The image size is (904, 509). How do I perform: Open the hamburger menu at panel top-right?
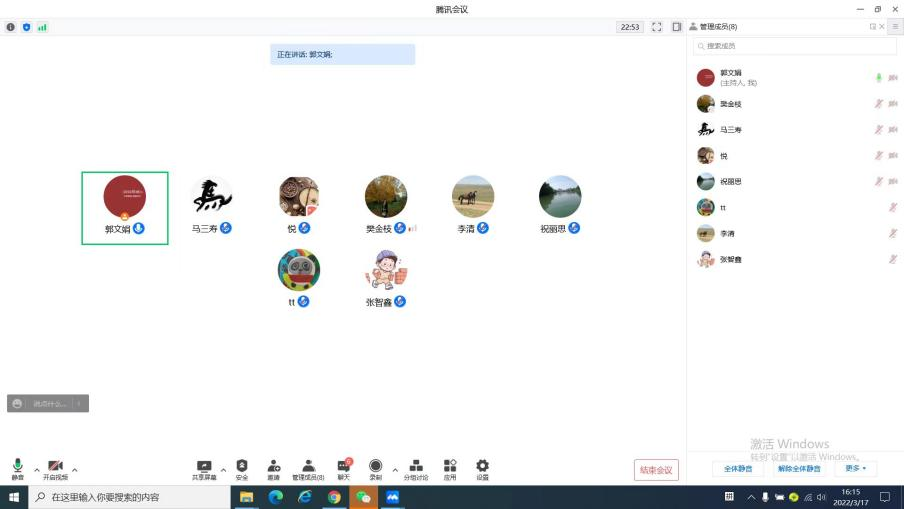click(895, 27)
